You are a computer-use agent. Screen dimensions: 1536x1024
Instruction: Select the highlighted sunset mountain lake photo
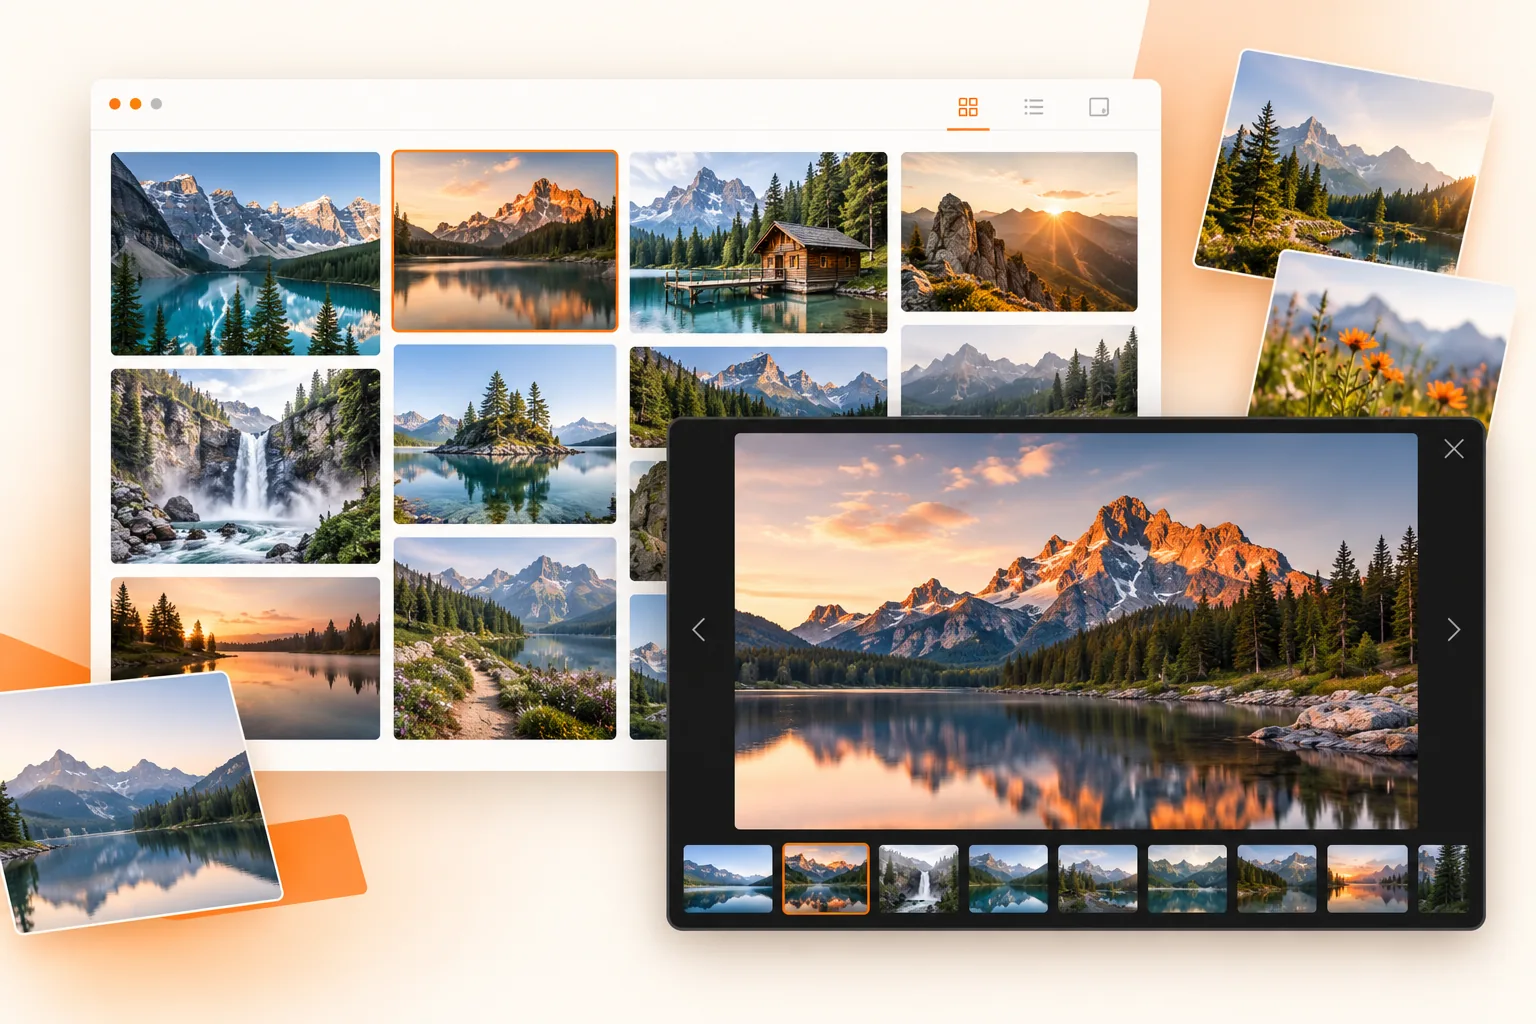pos(505,241)
